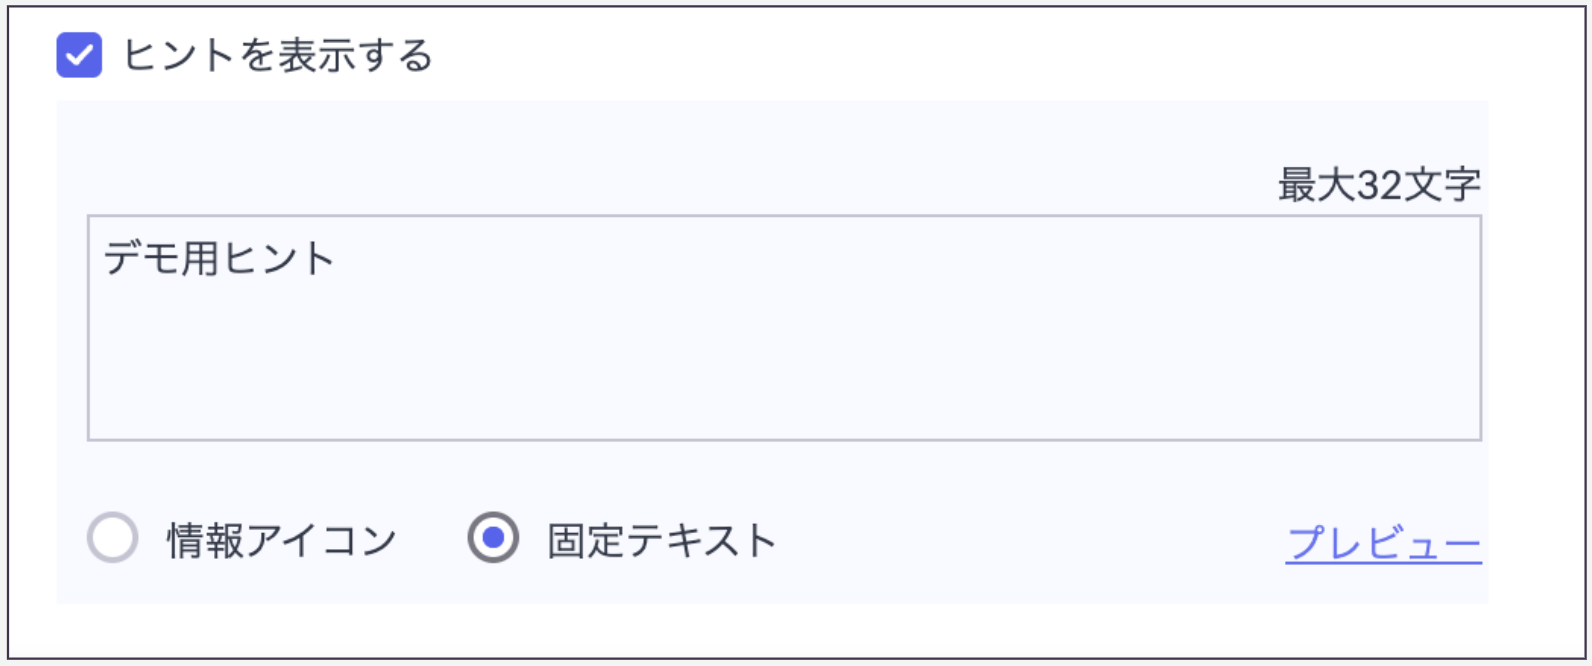Toggle the blue checkmark box

[79, 55]
